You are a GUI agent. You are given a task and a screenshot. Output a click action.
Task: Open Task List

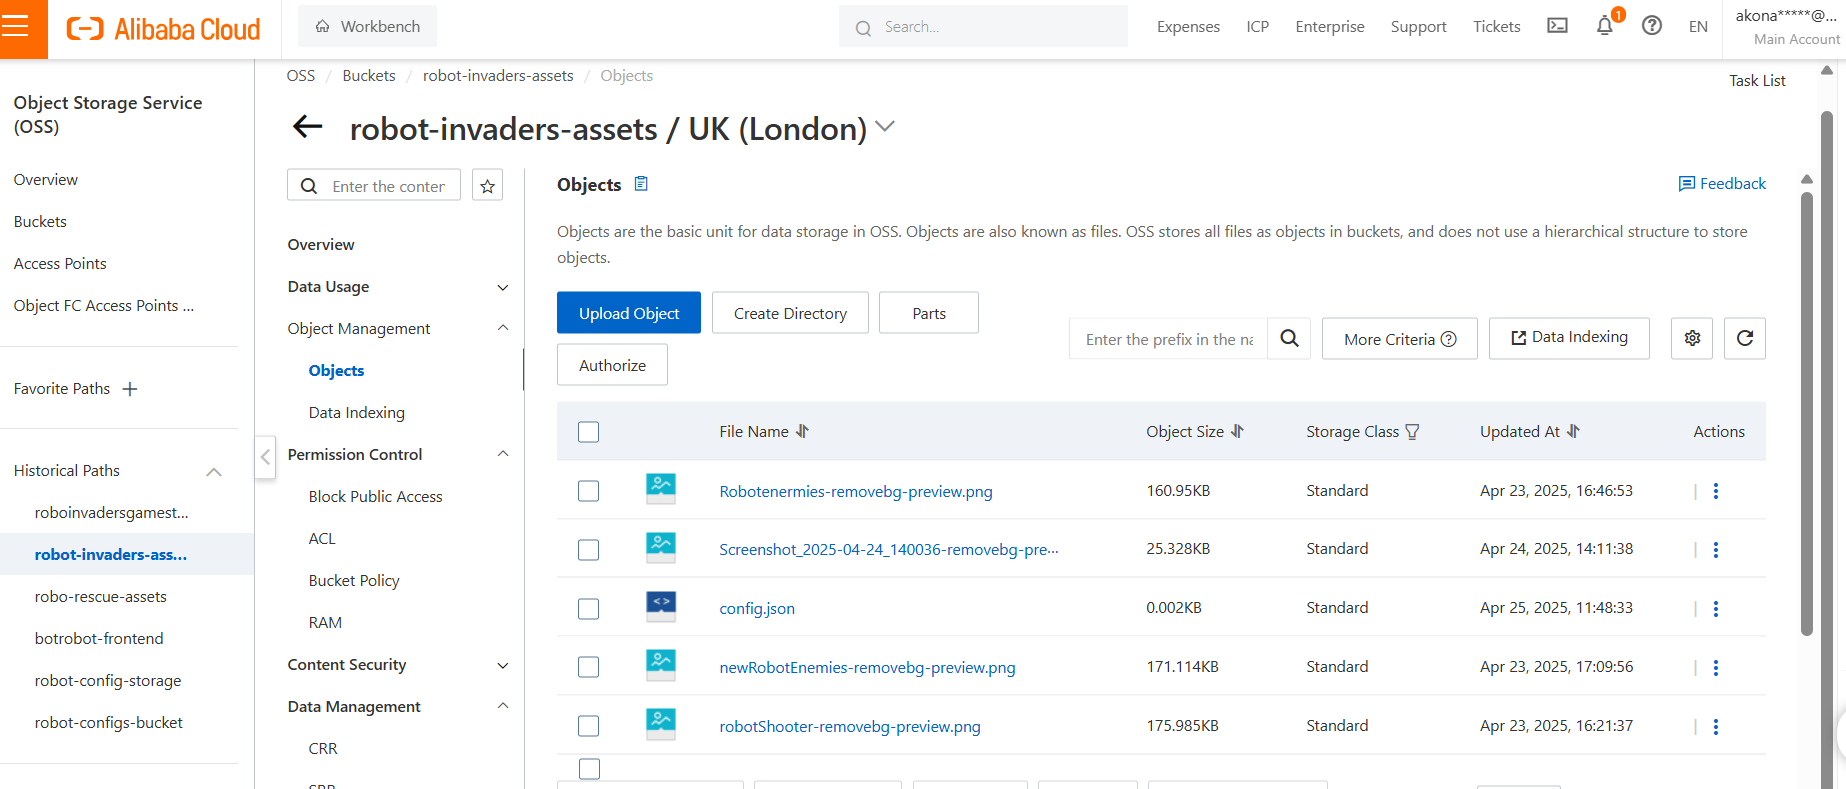pyautogui.click(x=1757, y=81)
